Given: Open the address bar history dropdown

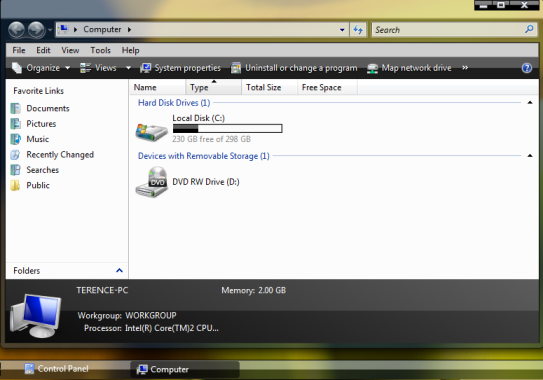Looking at the screenshot, I should point(342,30).
